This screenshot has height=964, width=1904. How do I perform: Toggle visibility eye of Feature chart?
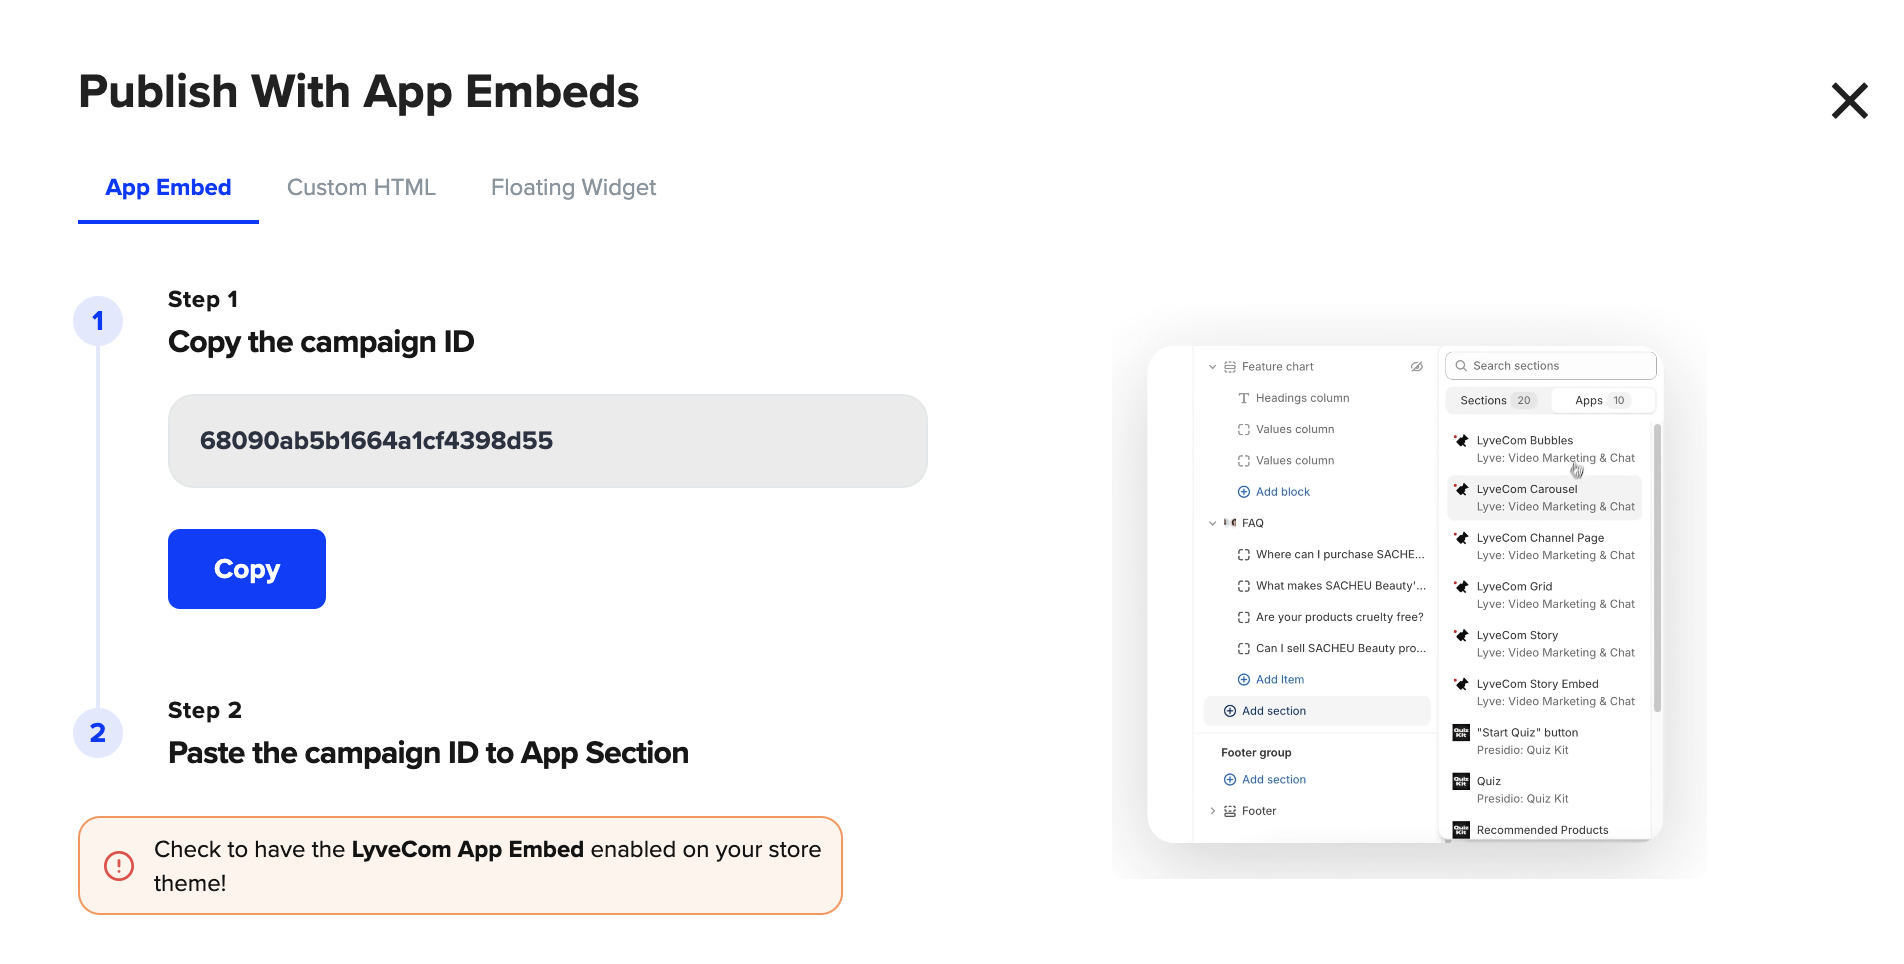[1416, 367]
